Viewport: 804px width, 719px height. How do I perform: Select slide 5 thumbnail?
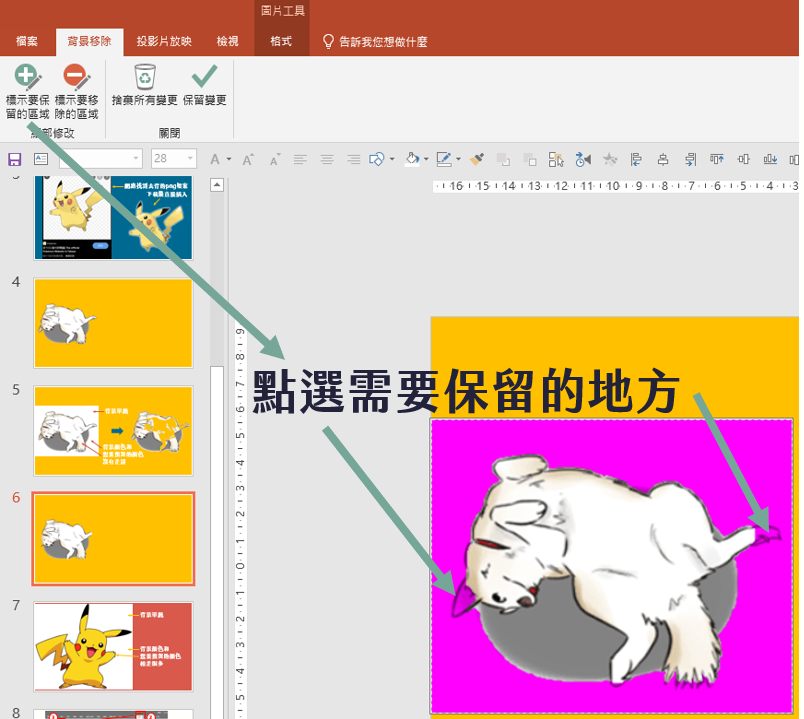click(113, 431)
